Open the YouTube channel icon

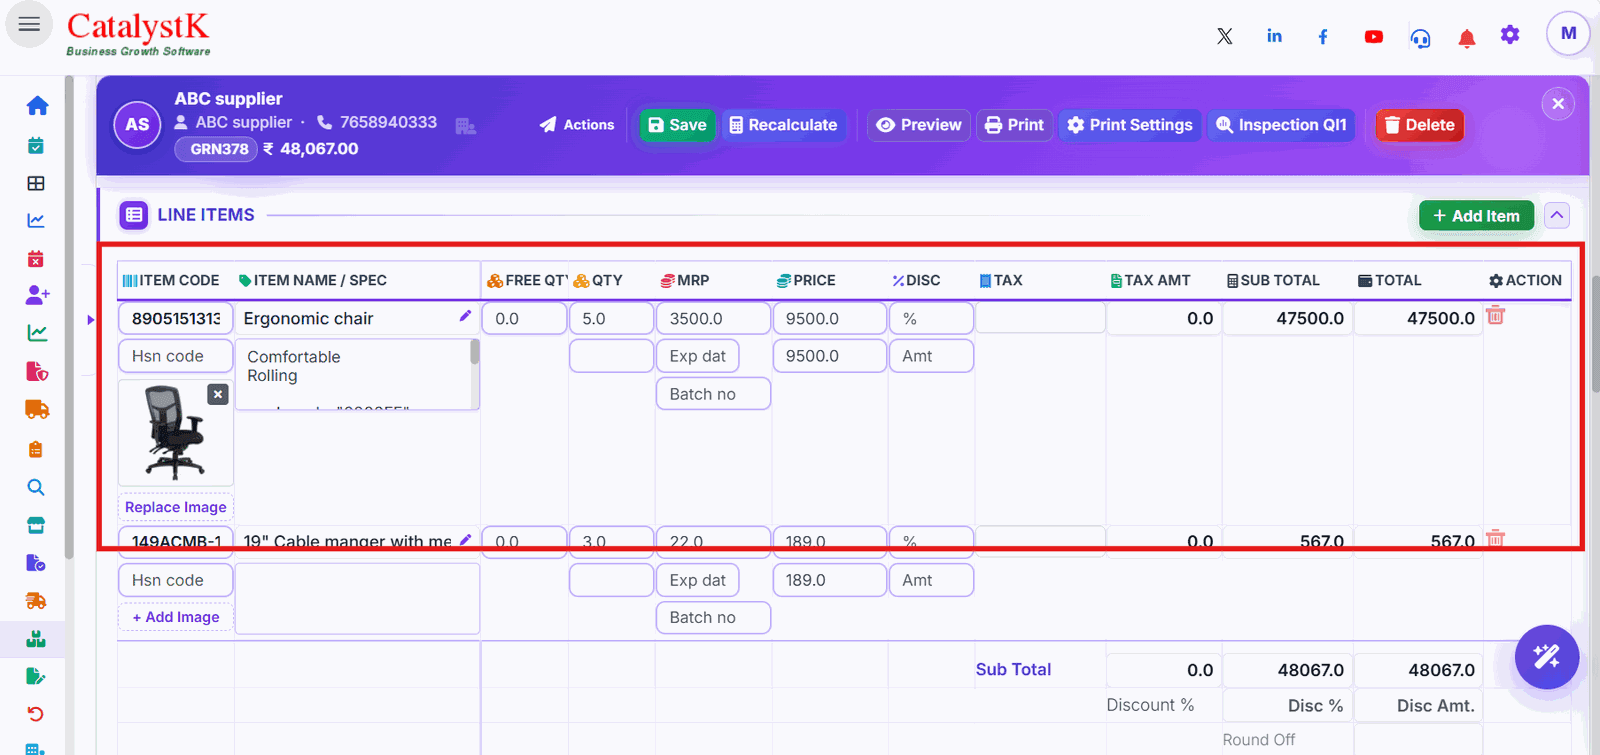click(1374, 36)
